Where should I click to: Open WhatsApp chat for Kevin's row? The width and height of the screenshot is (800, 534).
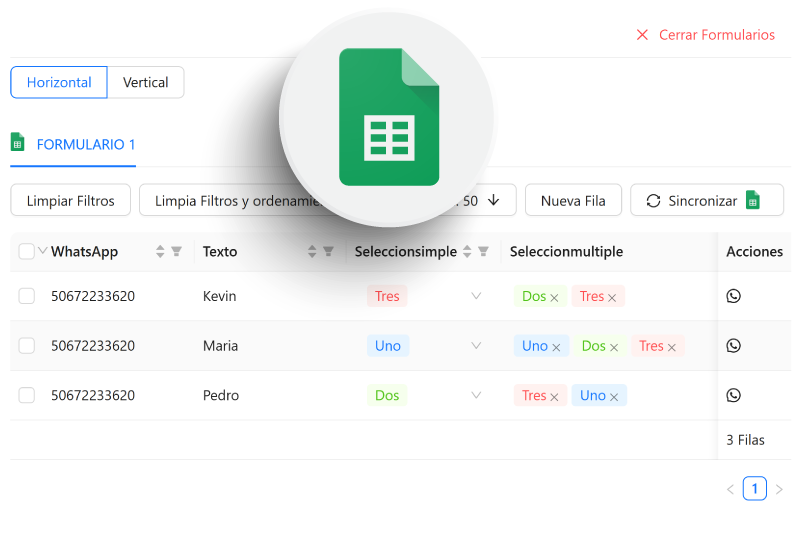[733, 296]
